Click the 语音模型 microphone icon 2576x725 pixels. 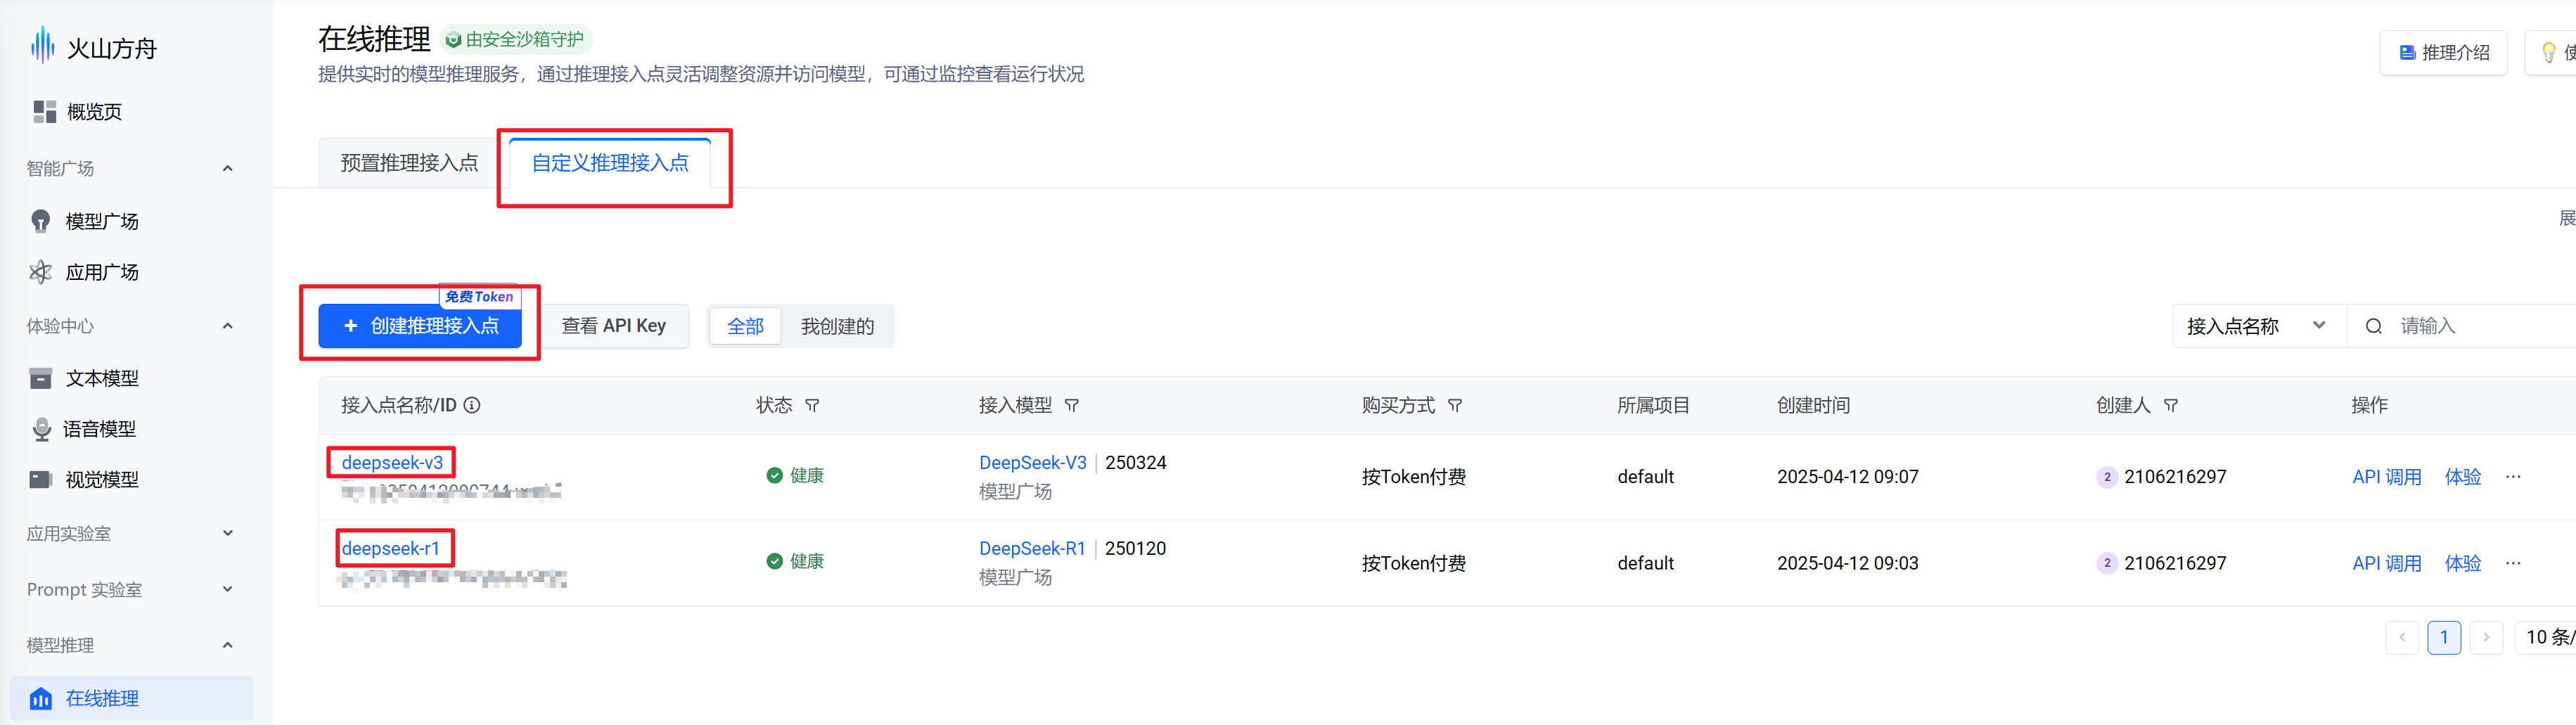coord(41,429)
